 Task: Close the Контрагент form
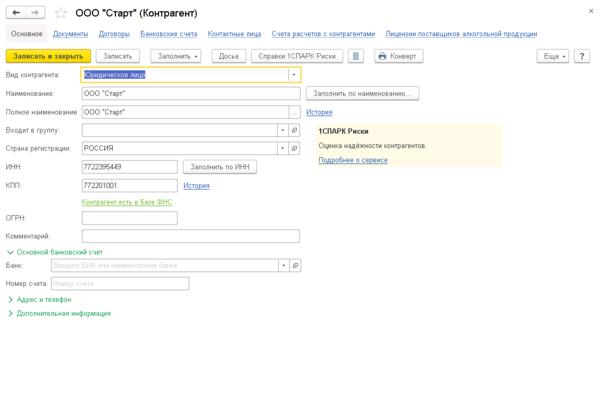[x=591, y=11]
